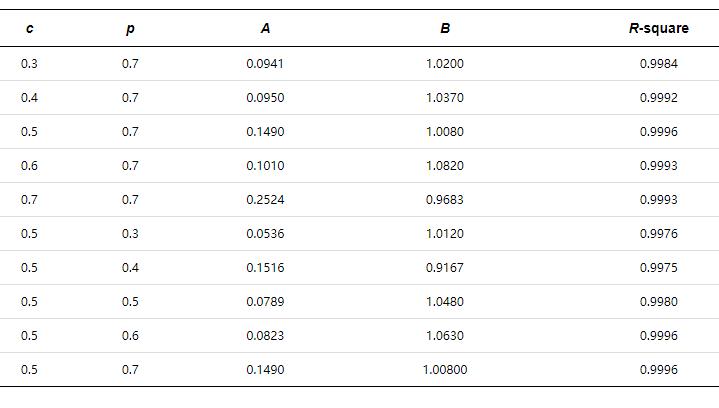719x408 pixels.
Task: Select the B value 1.0370
Action: [x=444, y=98]
